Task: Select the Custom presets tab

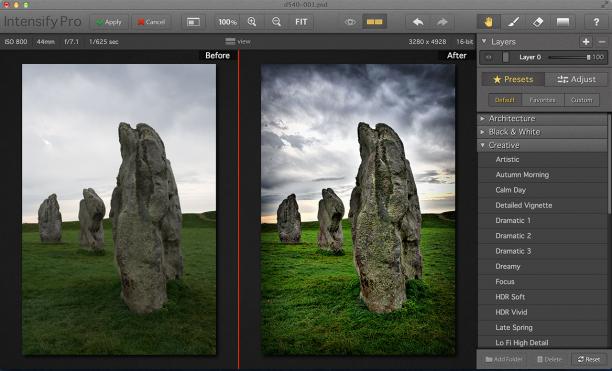Action: (x=582, y=100)
